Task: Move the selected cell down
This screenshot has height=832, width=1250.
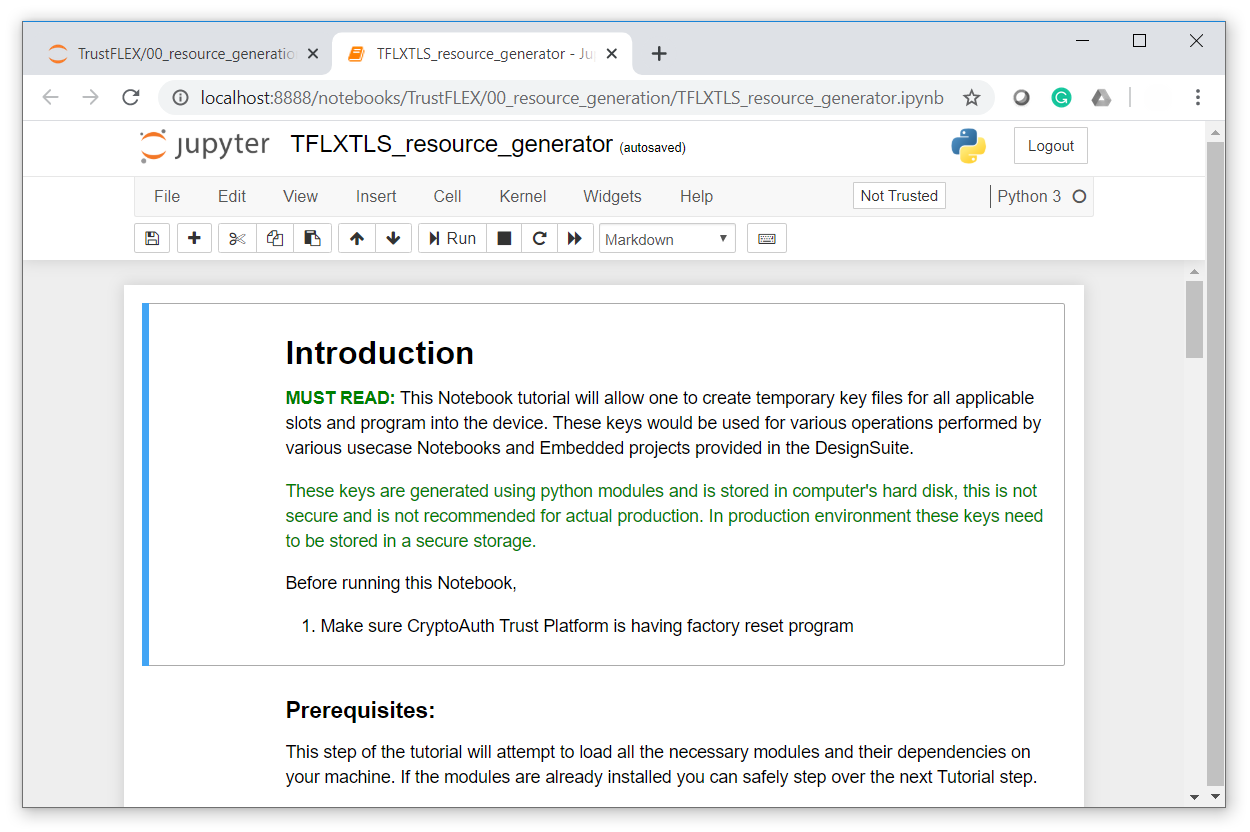Action: pyautogui.click(x=393, y=238)
